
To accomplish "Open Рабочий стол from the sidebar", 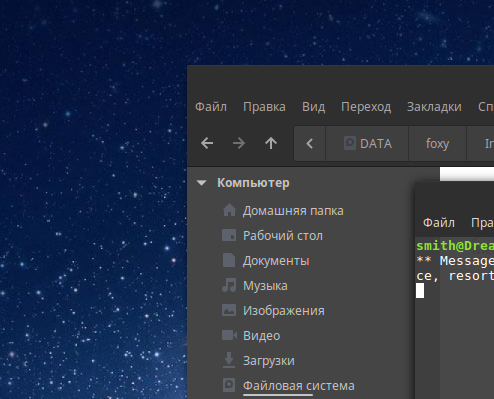I will (x=283, y=236).
